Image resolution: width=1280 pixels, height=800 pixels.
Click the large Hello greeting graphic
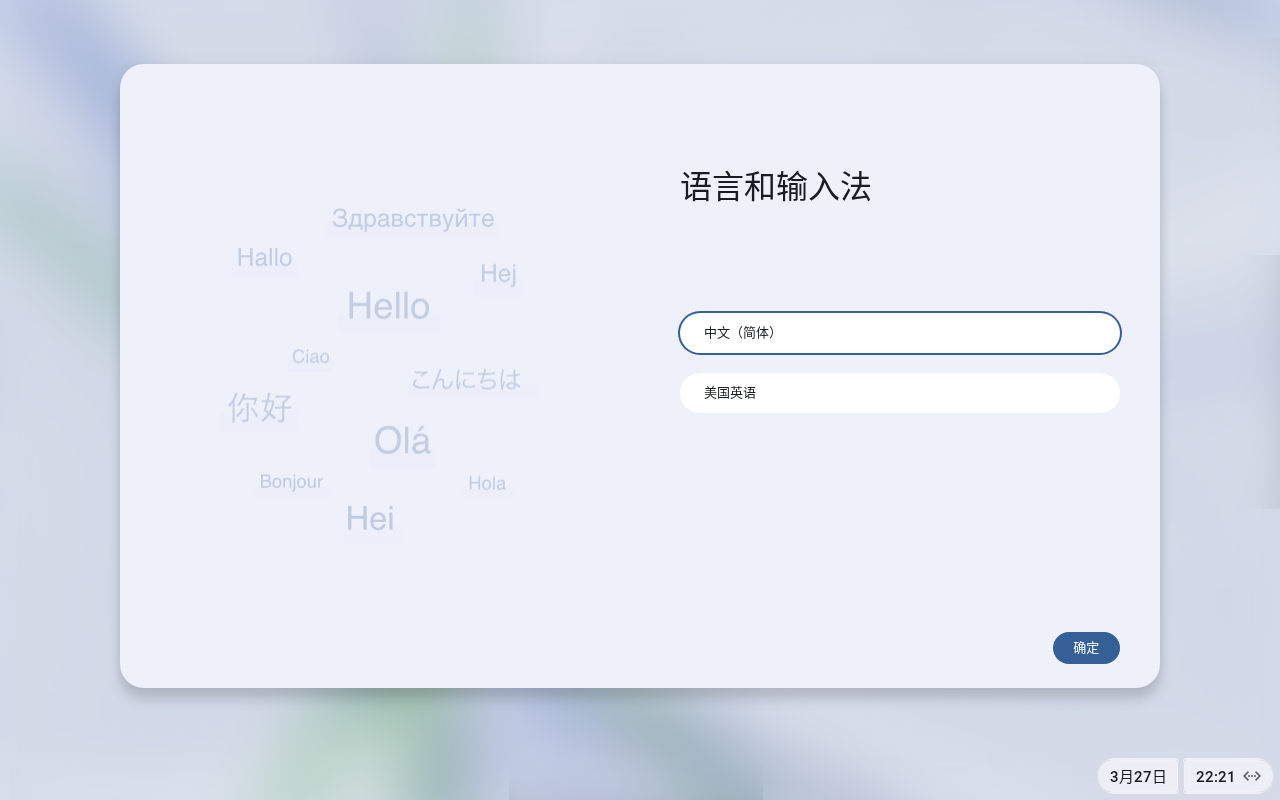coord(388,306)
